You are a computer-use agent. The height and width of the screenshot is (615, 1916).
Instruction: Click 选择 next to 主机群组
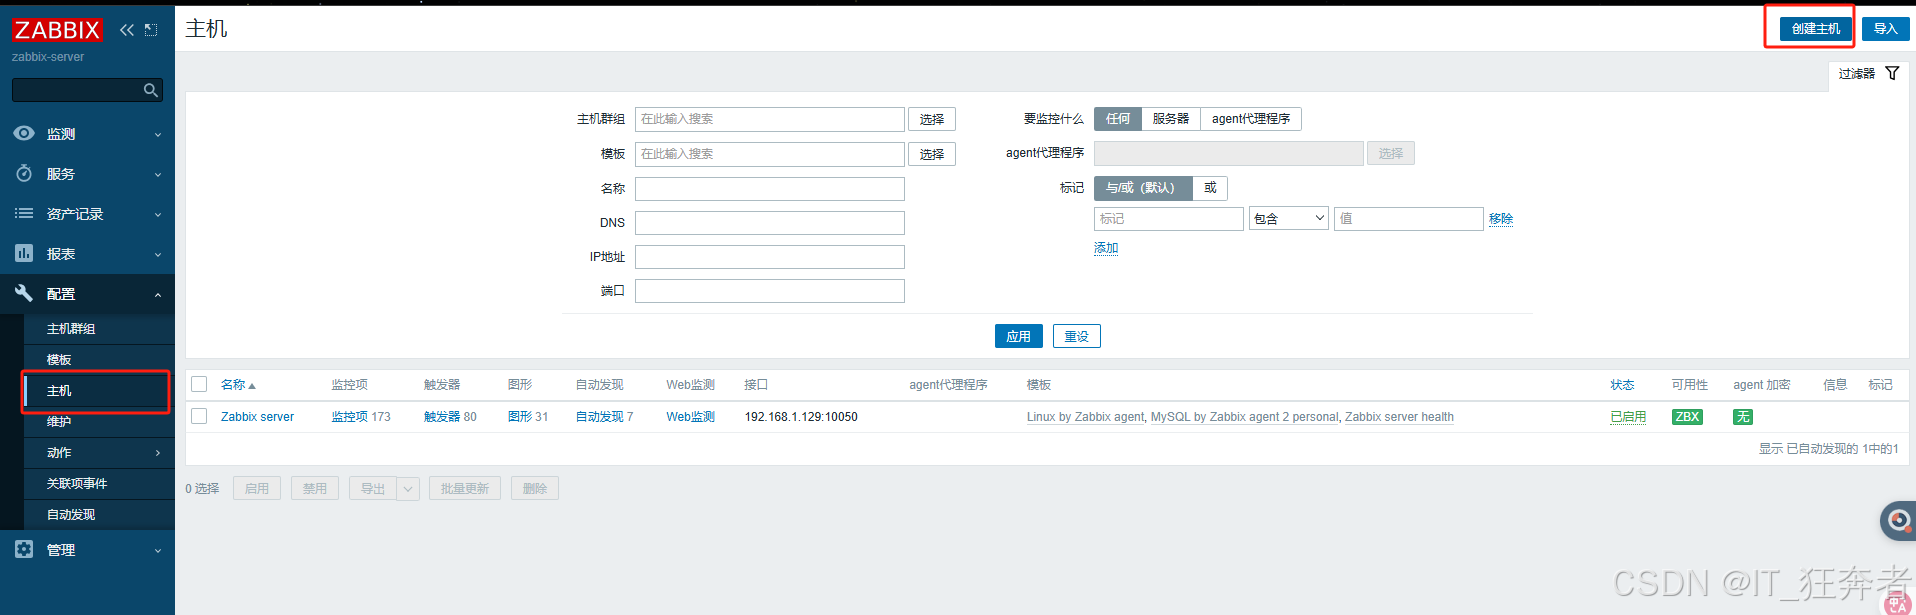pyautogui.click(x=932, y=119)
